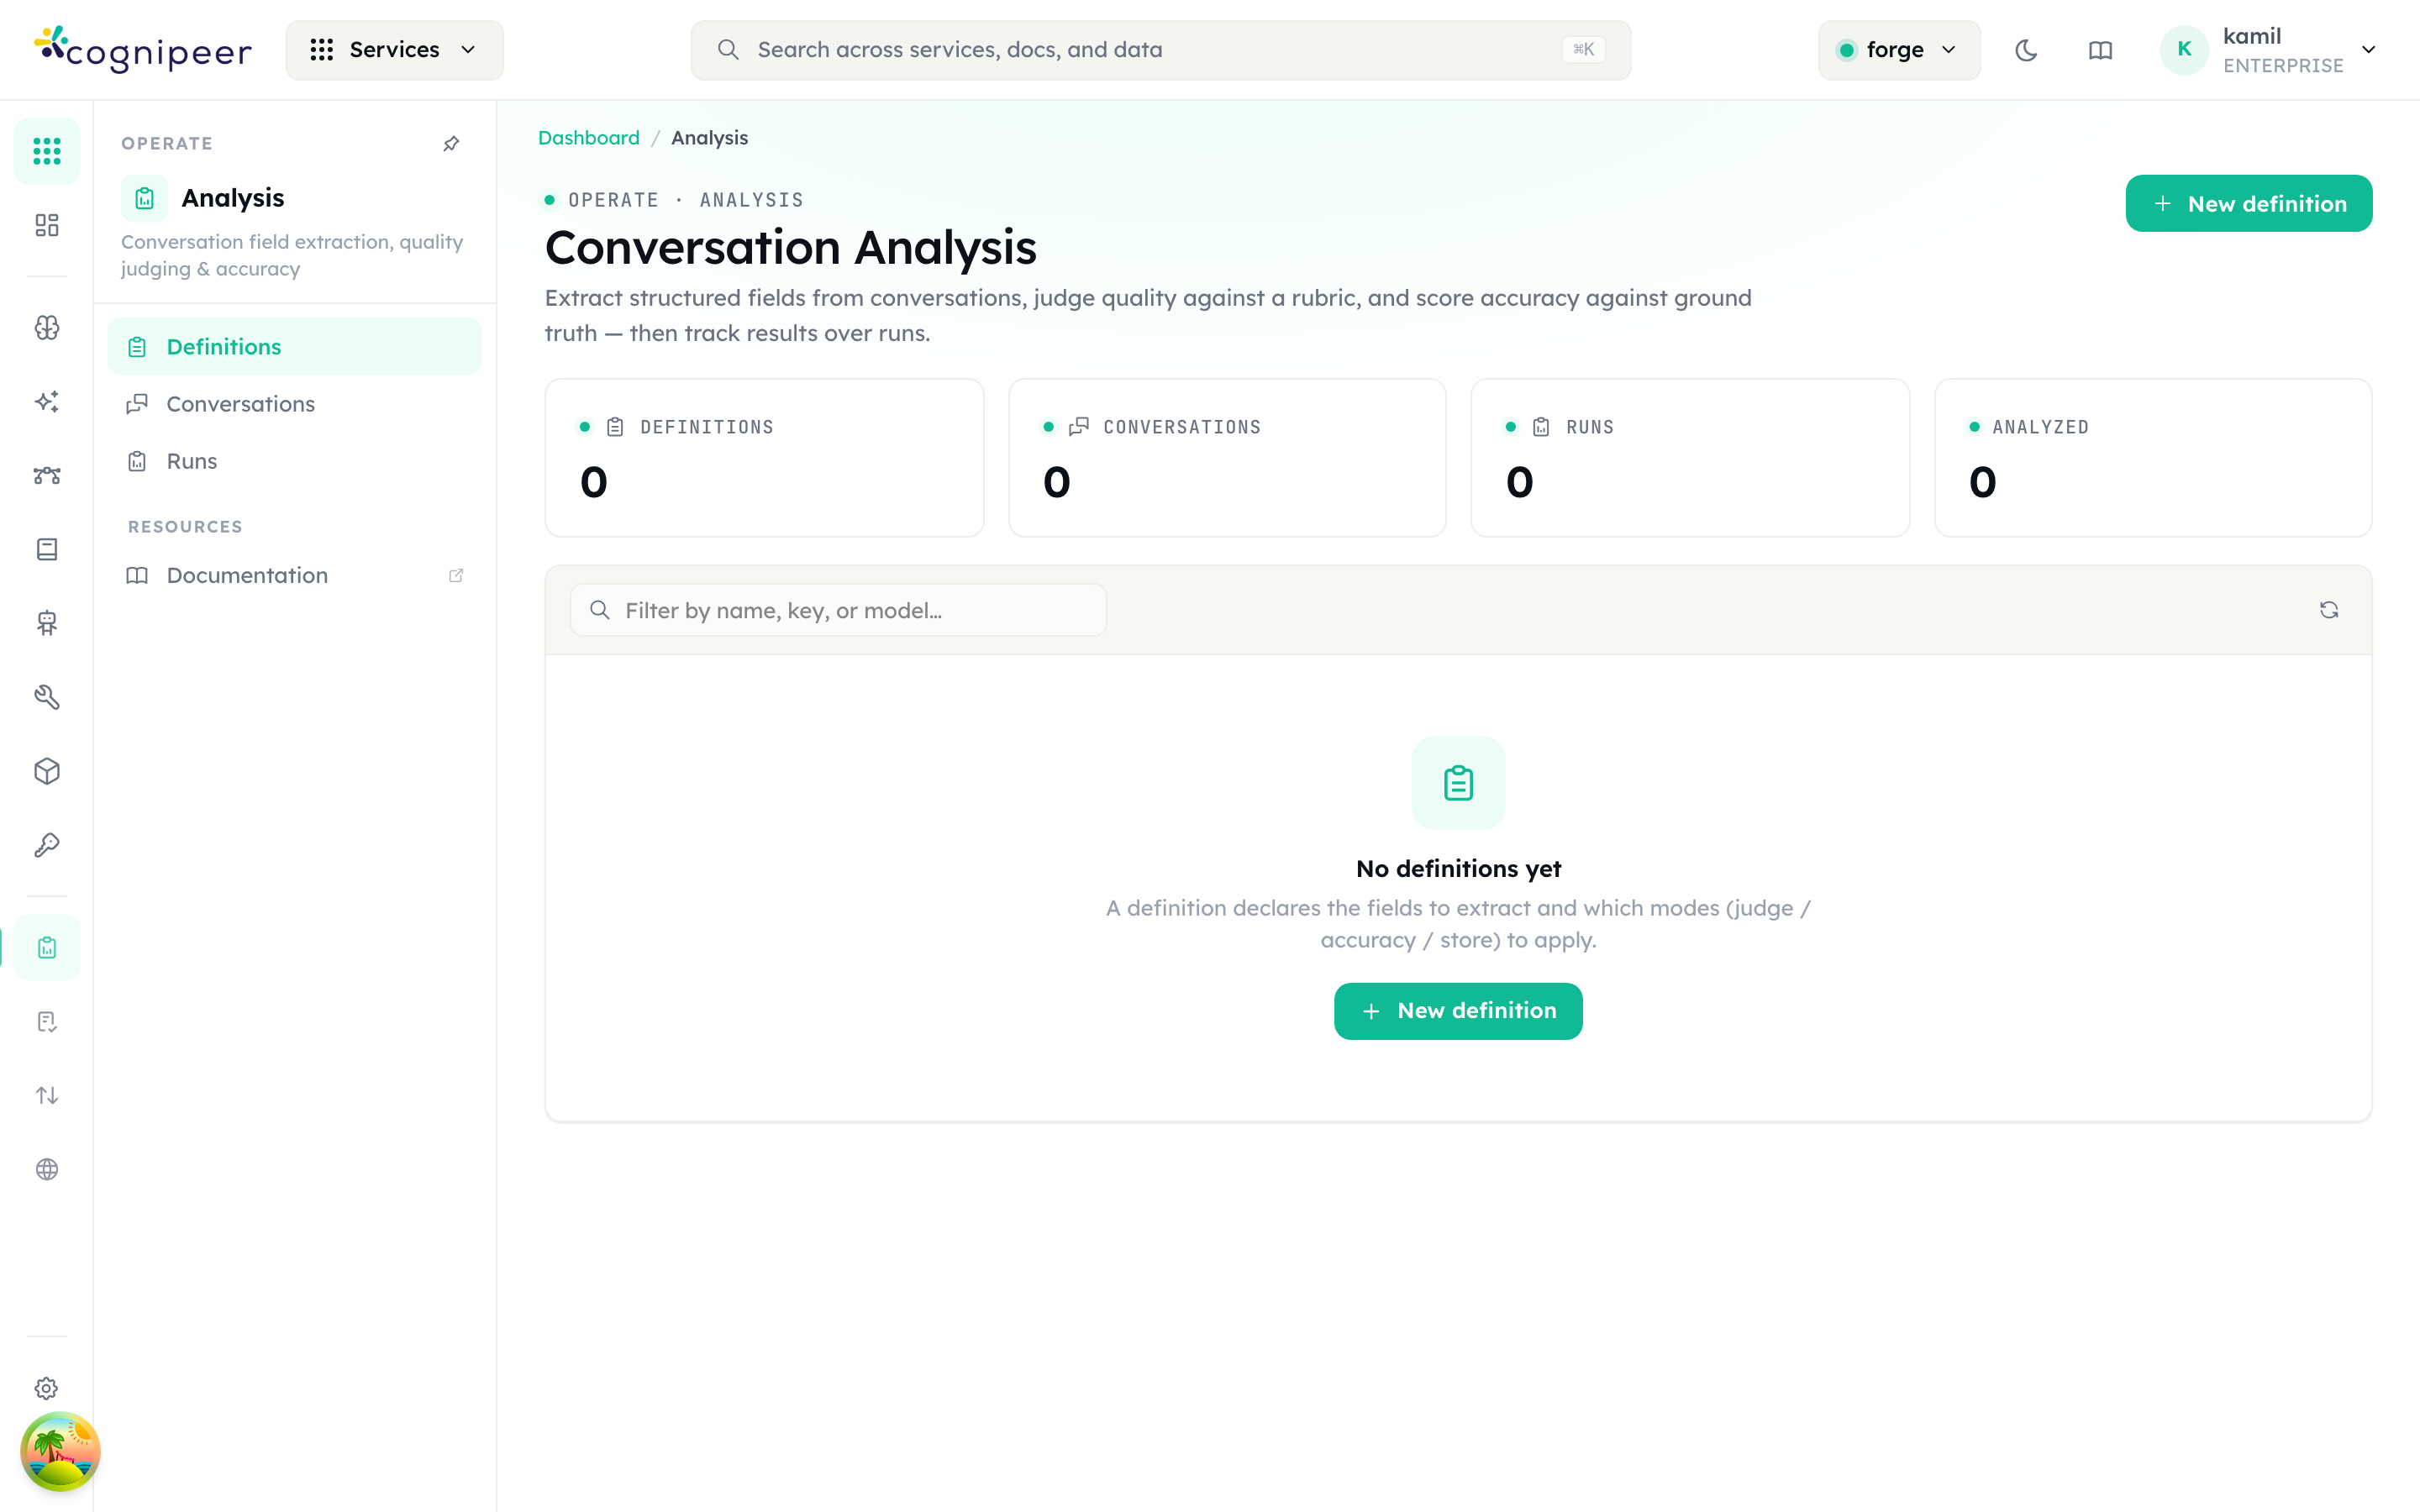The image size is (2420, 1512).
Task: Expand the kamil account menu chevron
Action: point(2368,50)
